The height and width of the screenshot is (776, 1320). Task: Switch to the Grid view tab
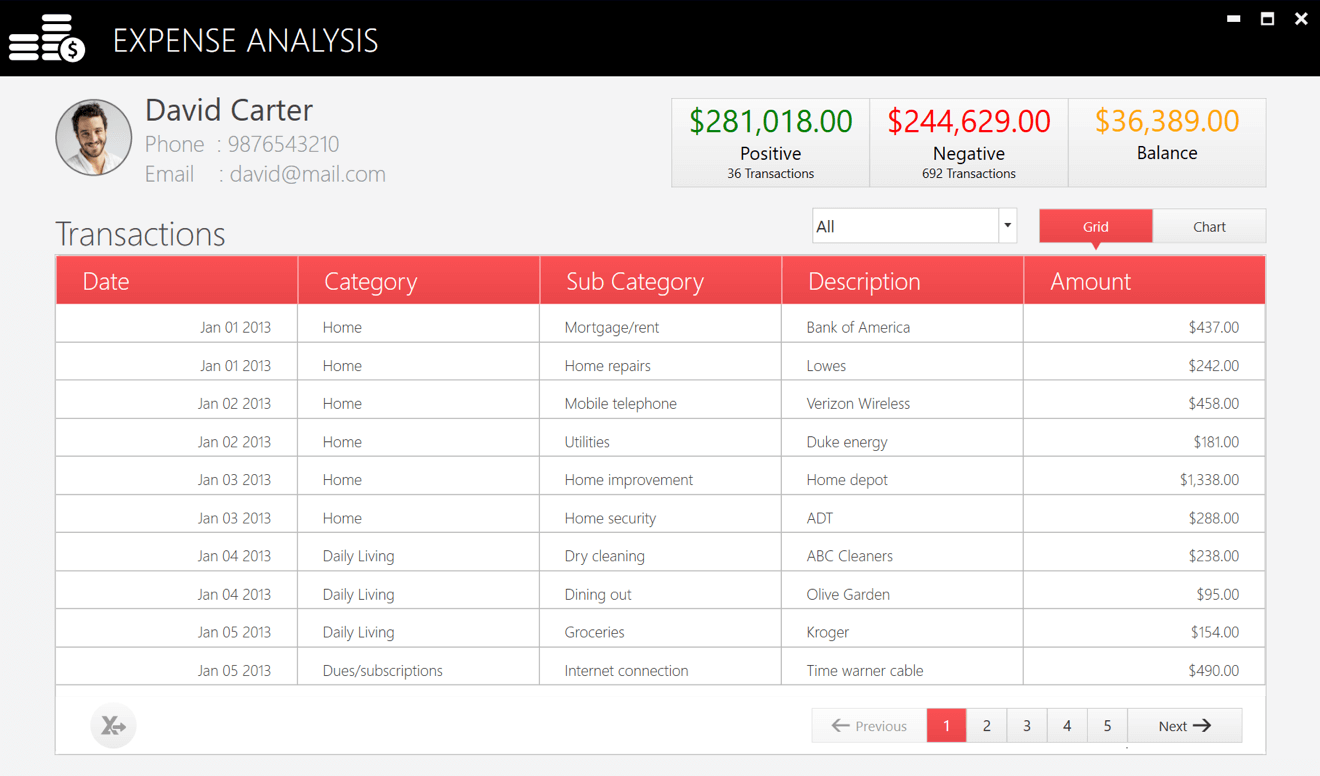(x=1096, y=226)
